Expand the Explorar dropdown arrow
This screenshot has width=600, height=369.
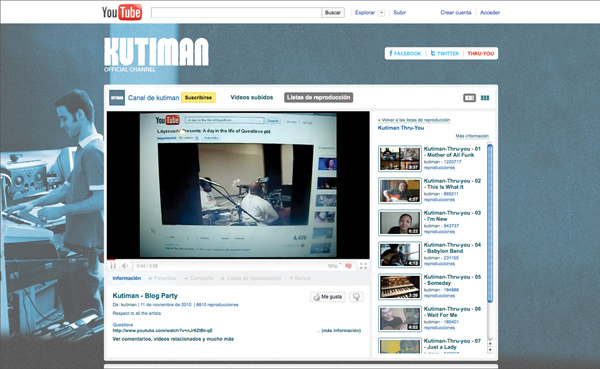(x=382, y=13)
